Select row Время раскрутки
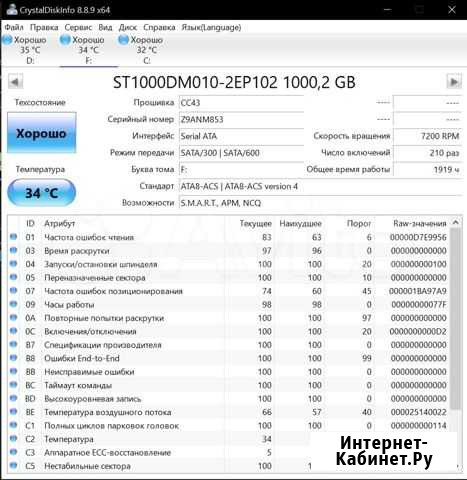 pyautogui.click(x=228, y=250)
